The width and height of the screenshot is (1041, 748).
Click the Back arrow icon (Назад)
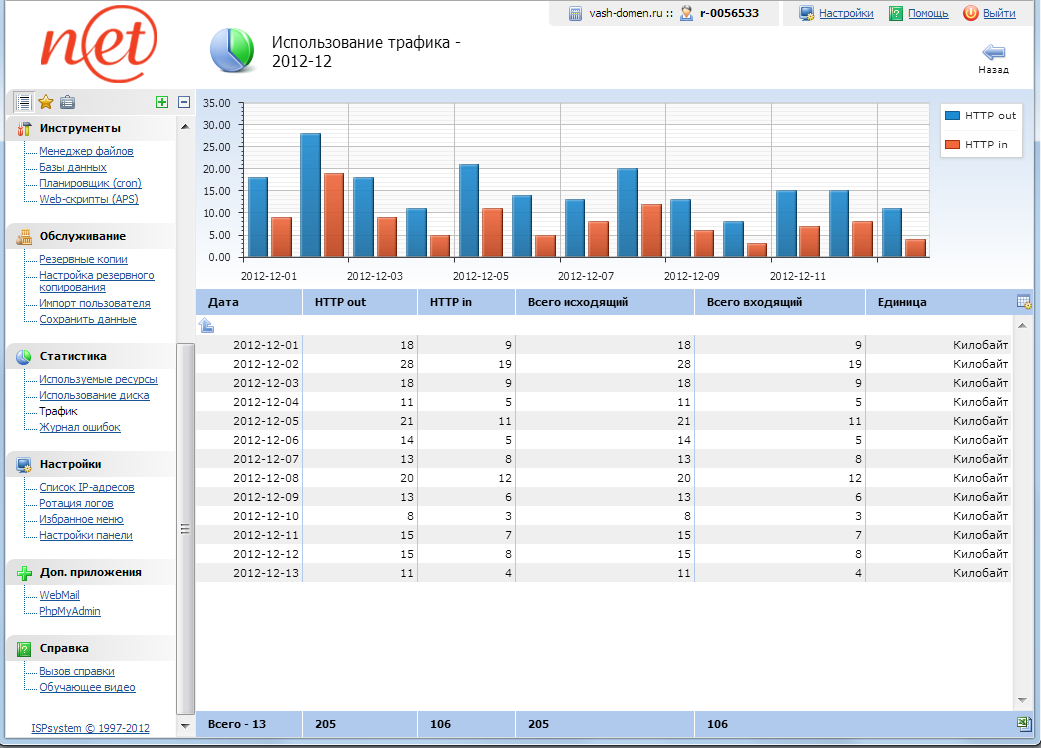pyautogui.click(x=993, y=53)
